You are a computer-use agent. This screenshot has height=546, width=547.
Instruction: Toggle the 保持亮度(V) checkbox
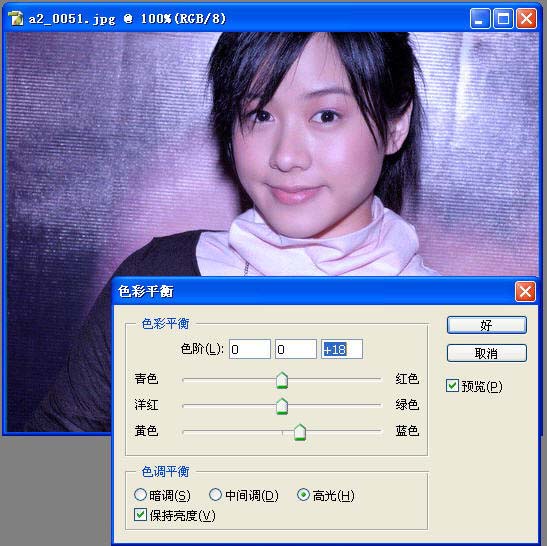click(x=140, y=515)
